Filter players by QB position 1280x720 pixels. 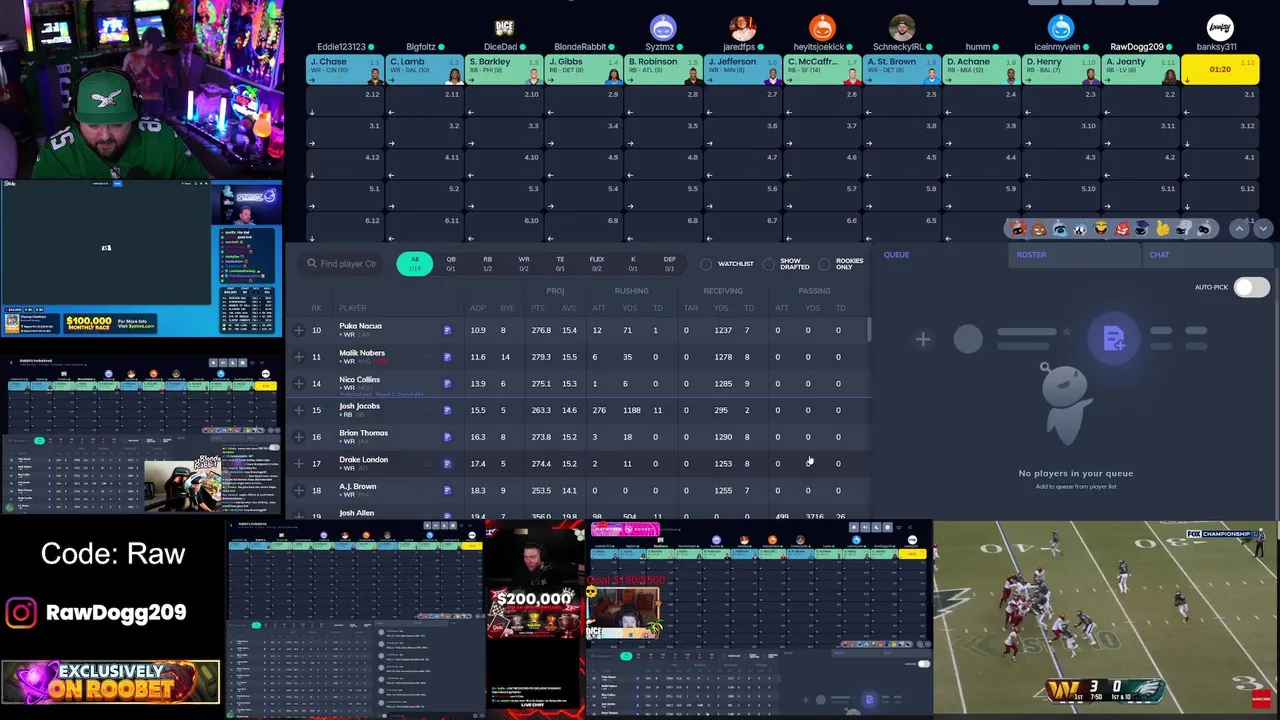point(451,264)
